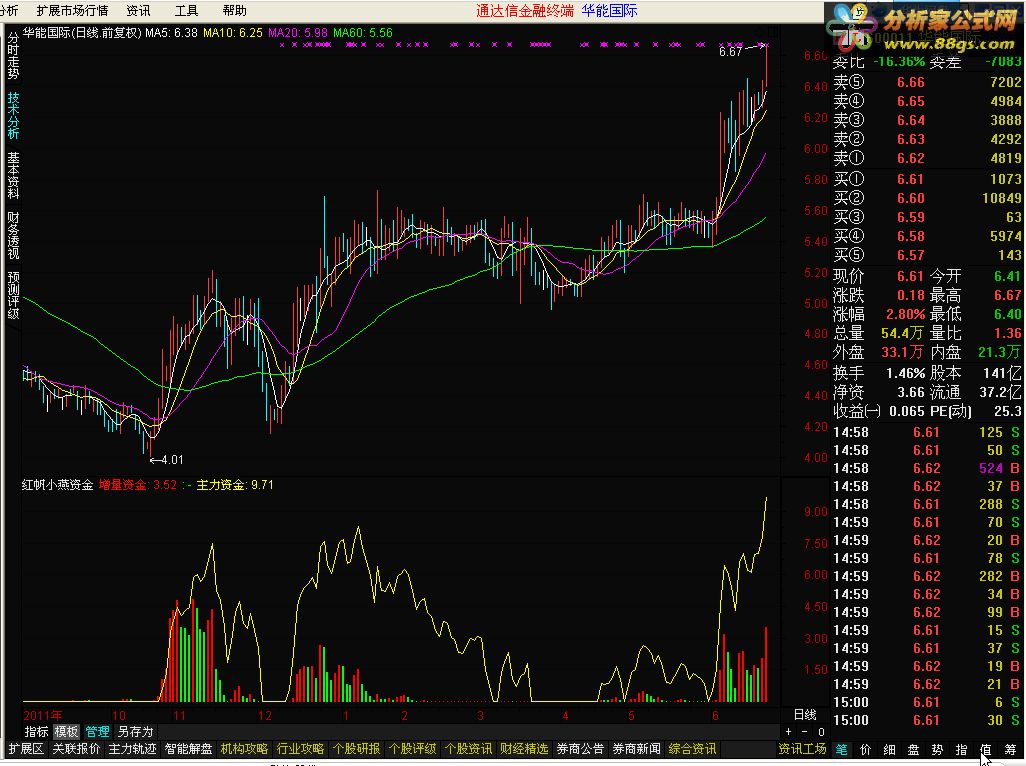The height and width of the screenshot is (766, 1026).
Task: Click the MA5: 6.38 legend
Action: [171, 33]
